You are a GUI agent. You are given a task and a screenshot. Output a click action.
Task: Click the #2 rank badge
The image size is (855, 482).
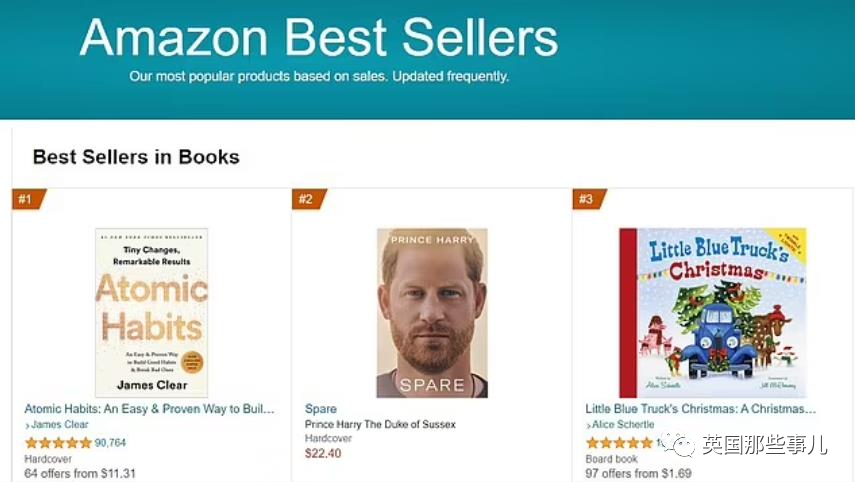coord(310,199)
